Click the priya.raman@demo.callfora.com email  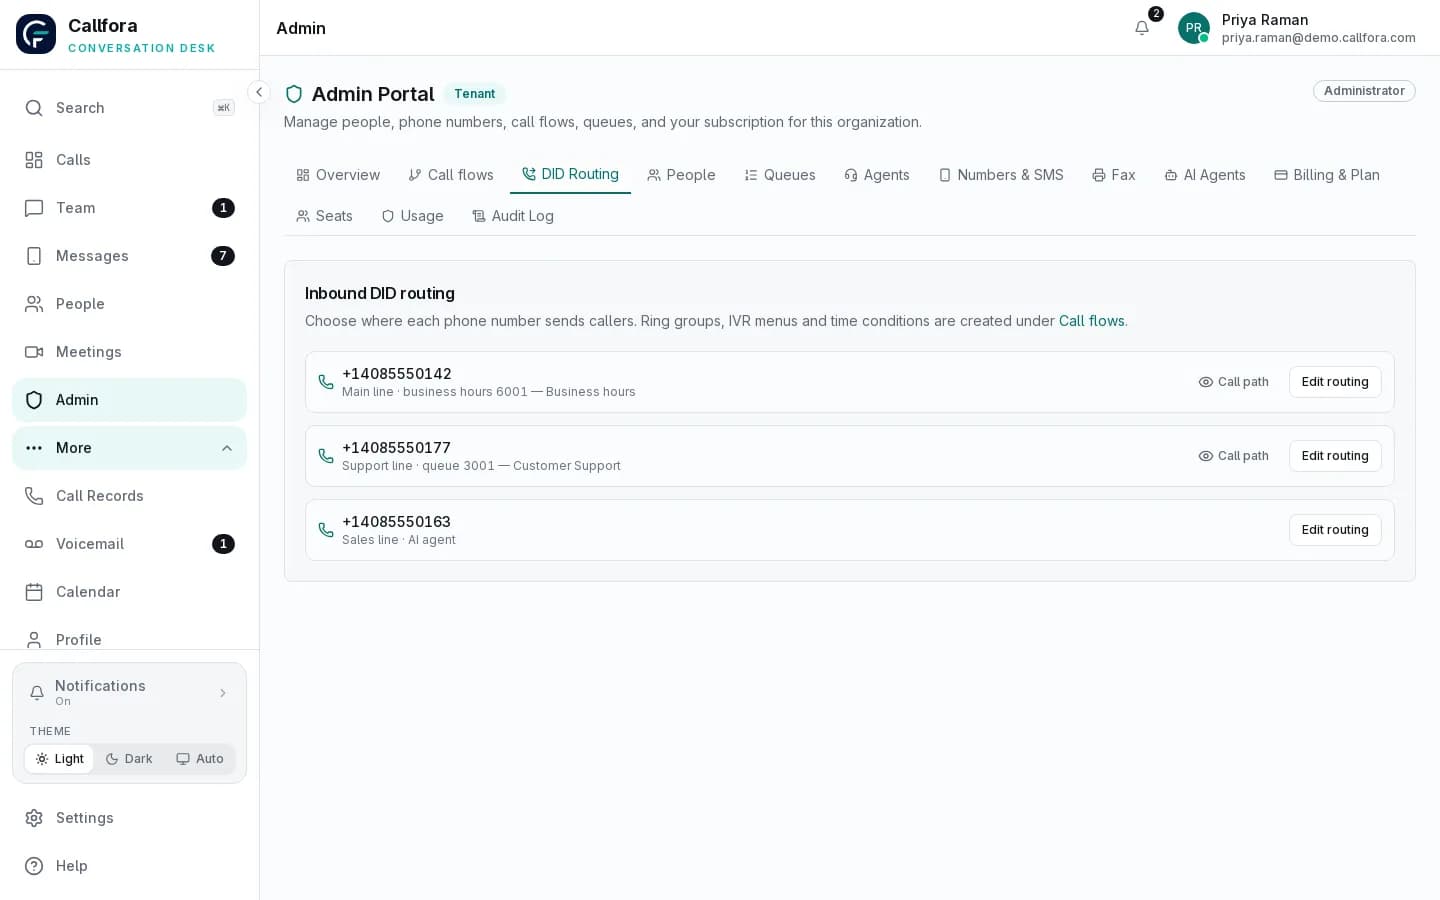1318,38
